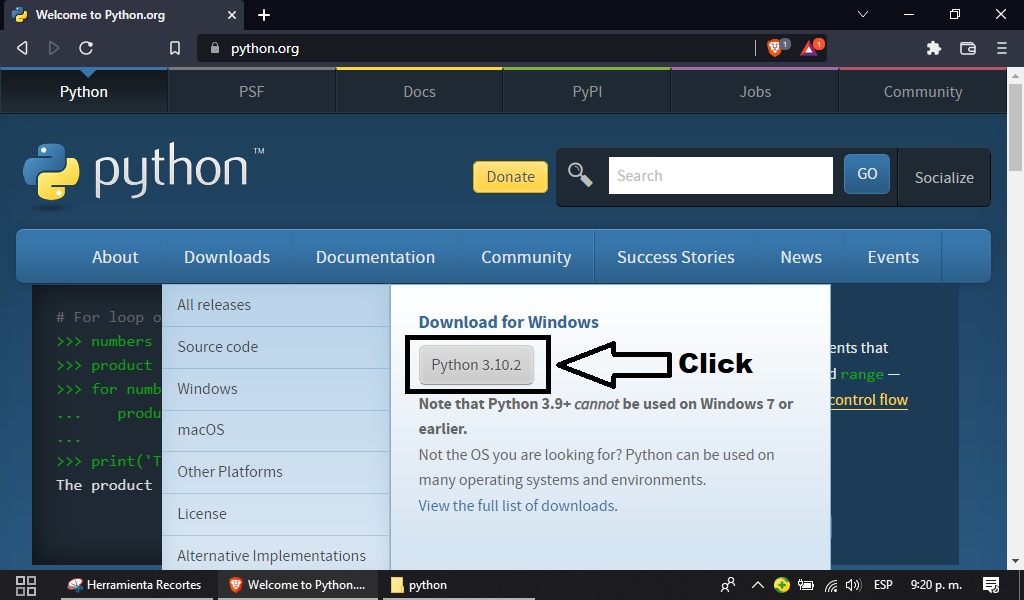Focus the site Search field
This screenshot has width=1024, height=600.
(x=720, y=175)
